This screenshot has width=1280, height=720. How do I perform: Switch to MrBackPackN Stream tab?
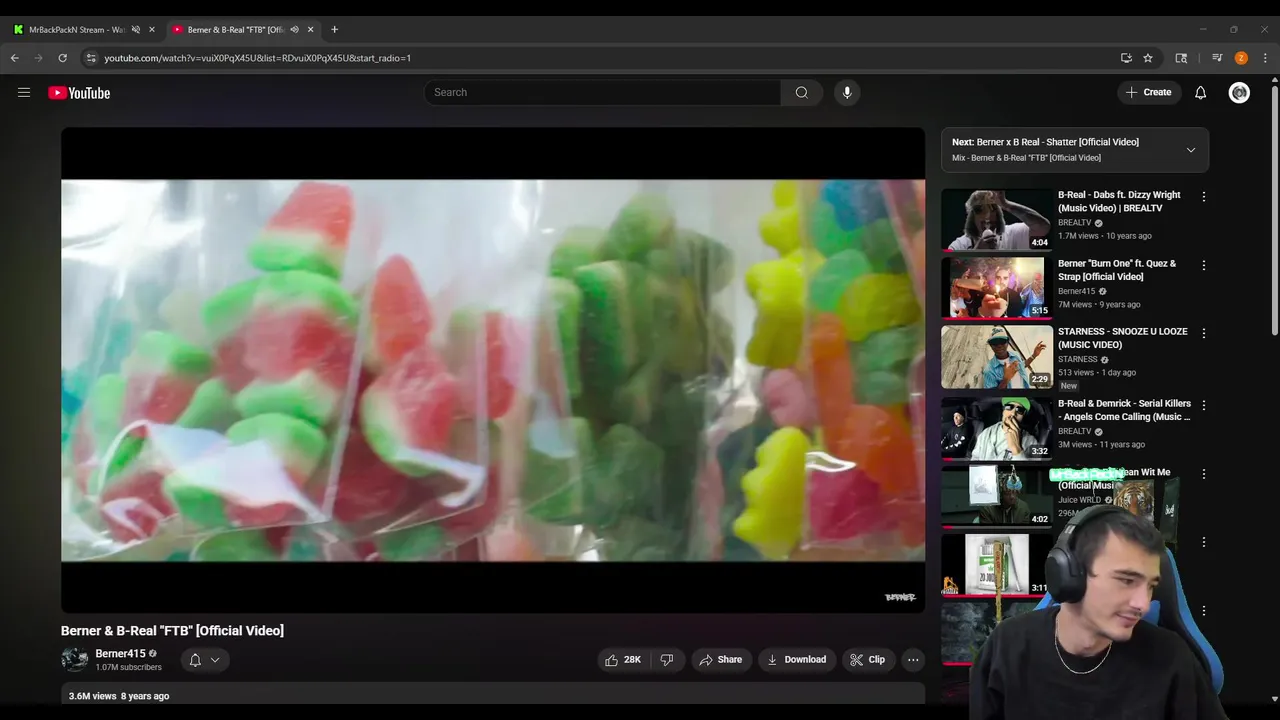coord(76,30)
